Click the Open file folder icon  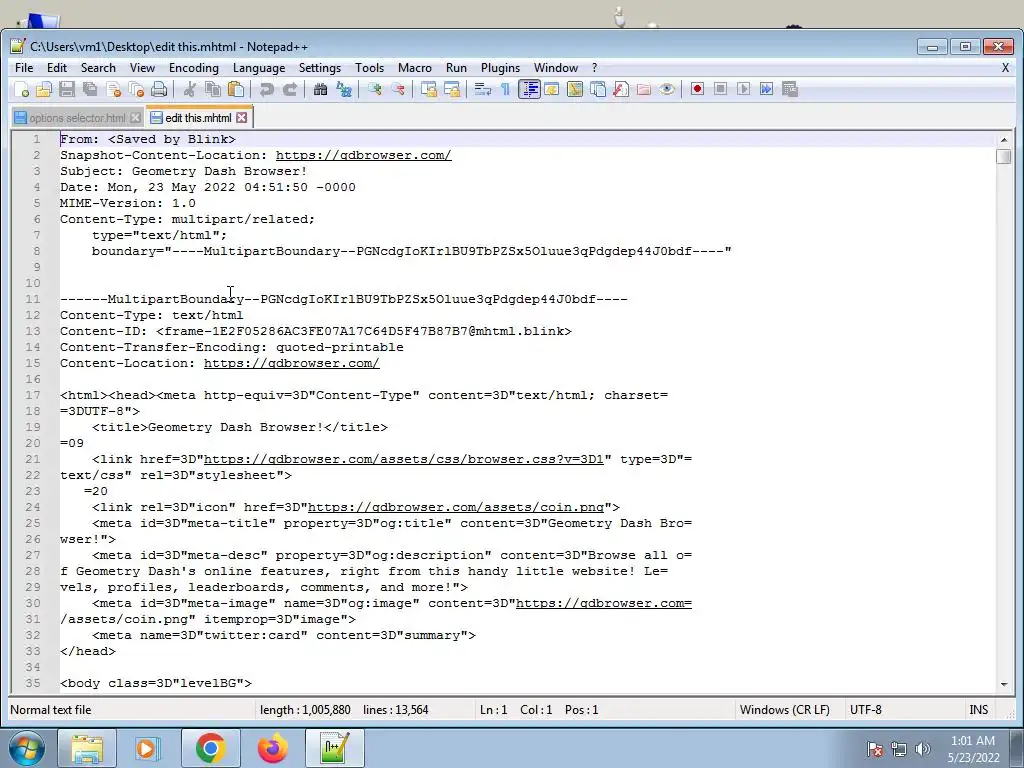tap(44, 89)
